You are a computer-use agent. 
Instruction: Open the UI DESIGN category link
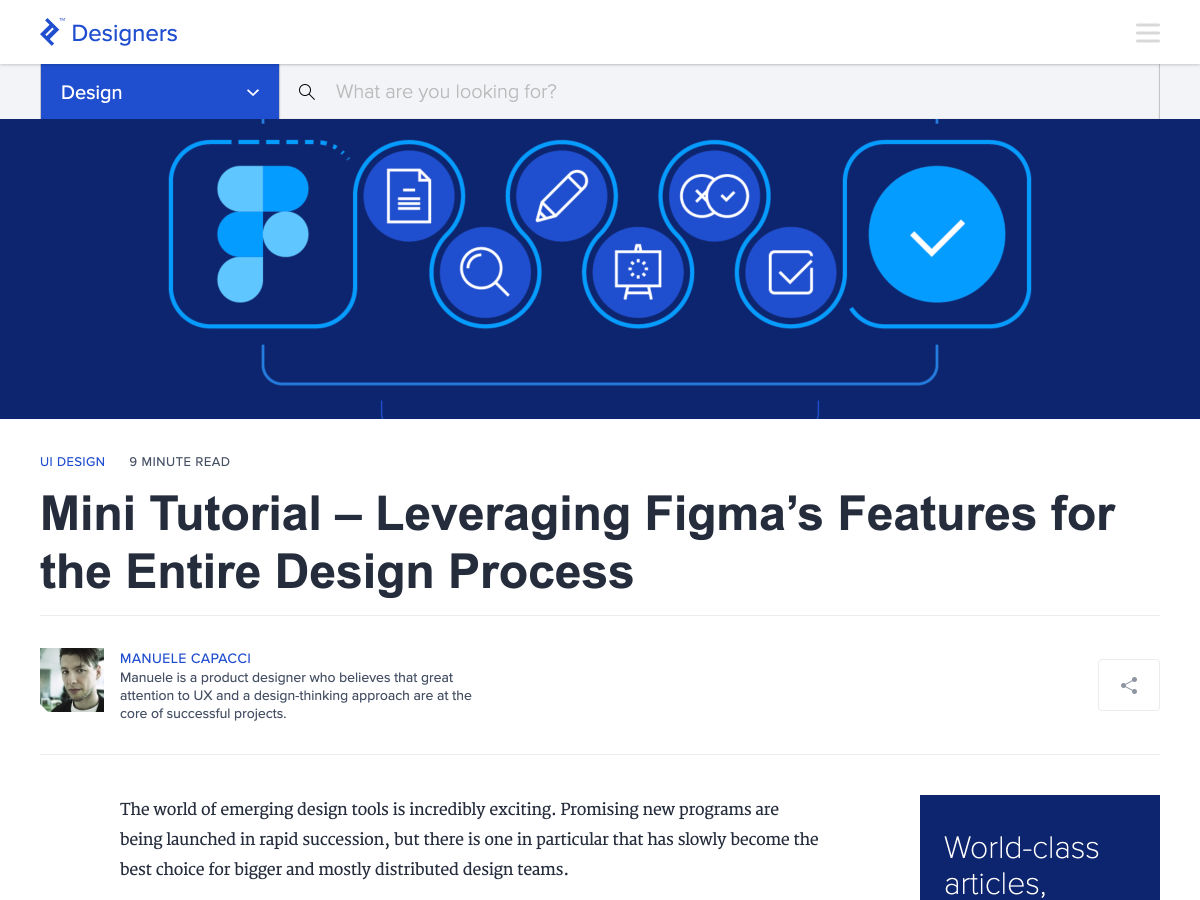point(72,462)
